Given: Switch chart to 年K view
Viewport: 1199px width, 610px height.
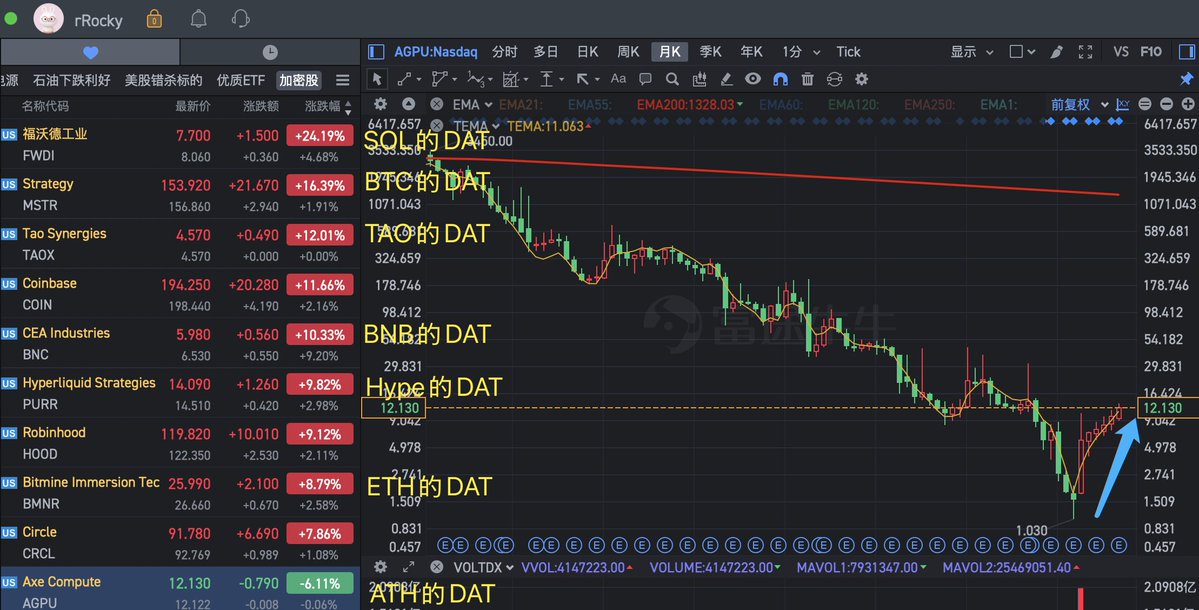Looking at the screenshot, I should pyautogui.click(x=751, y=51).
